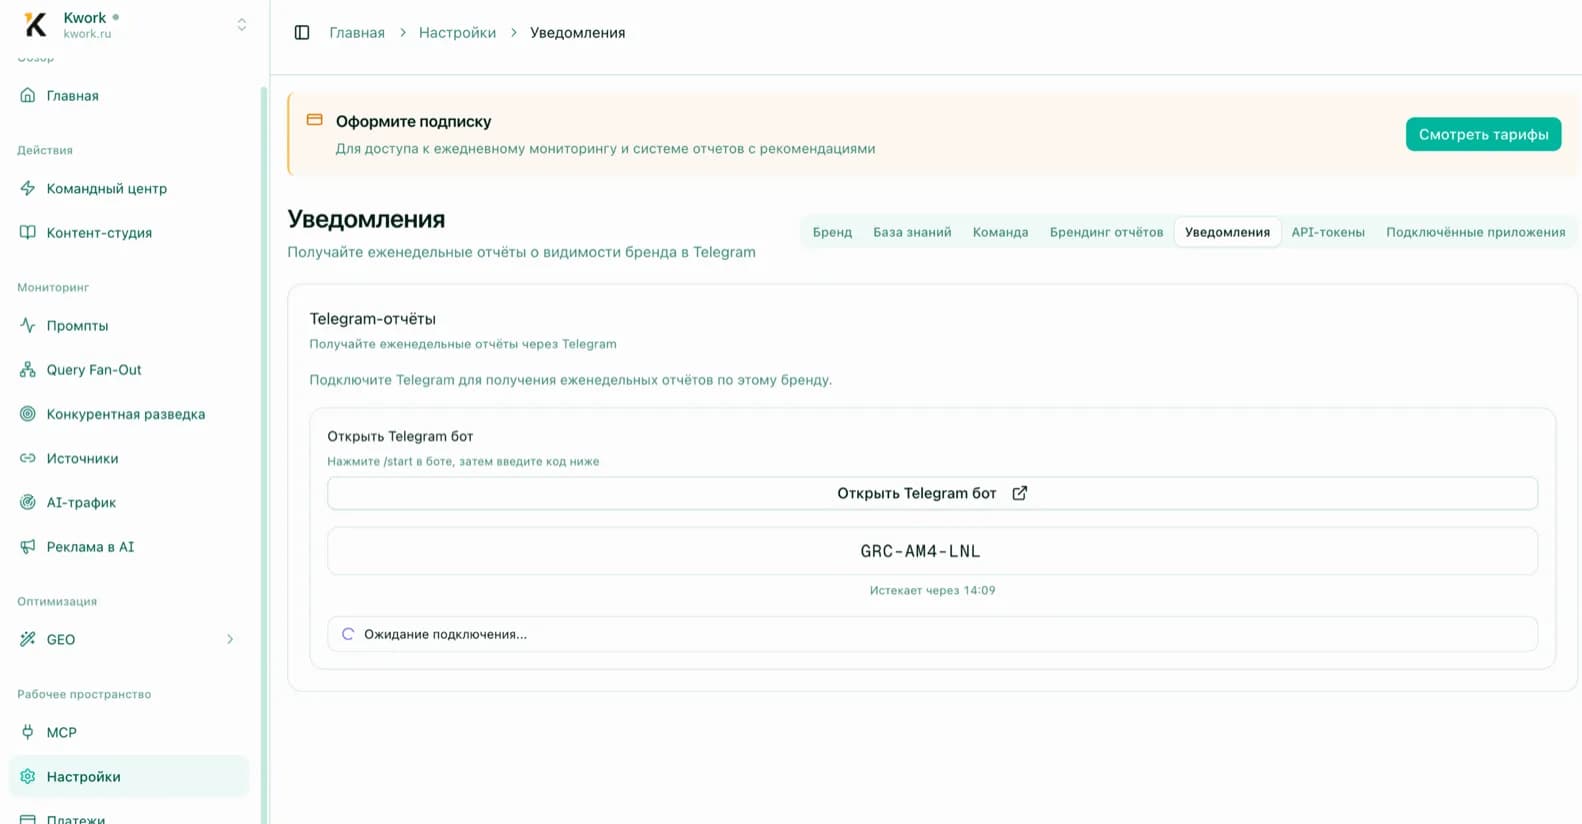1582x824 pixels.
Task: Click the loading spinner beside Ожидание подключения
Action: click(348, 634)
